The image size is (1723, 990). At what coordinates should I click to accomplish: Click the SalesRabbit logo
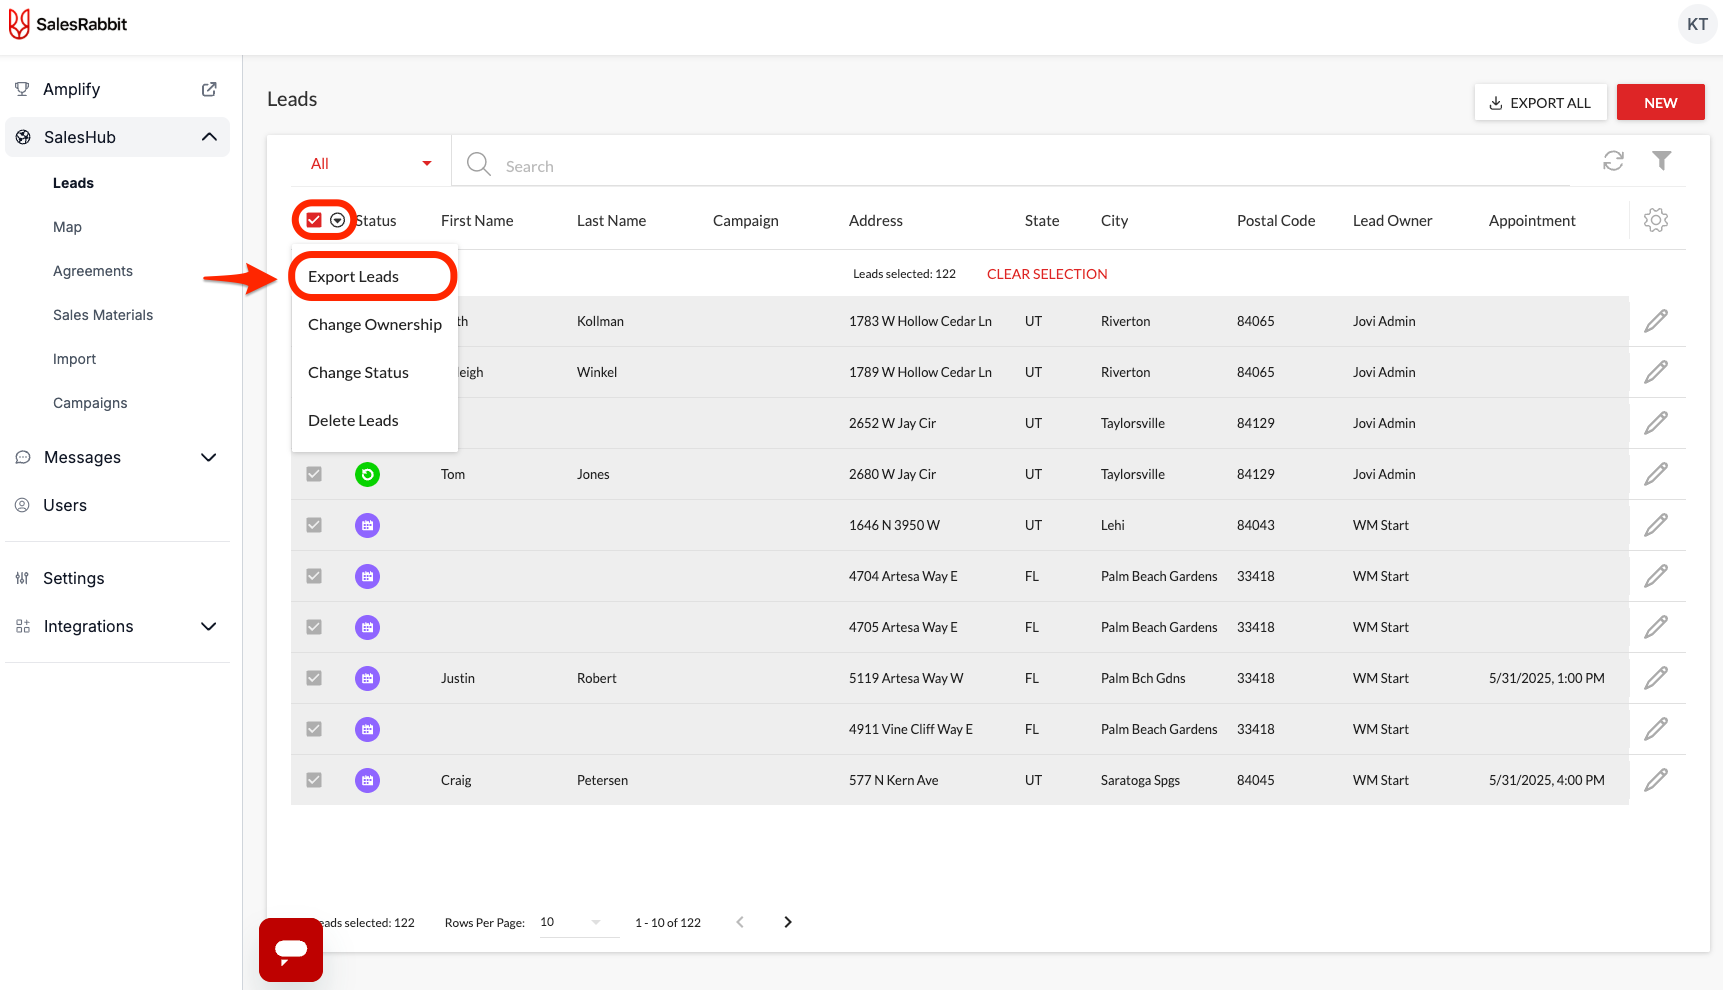68,24
